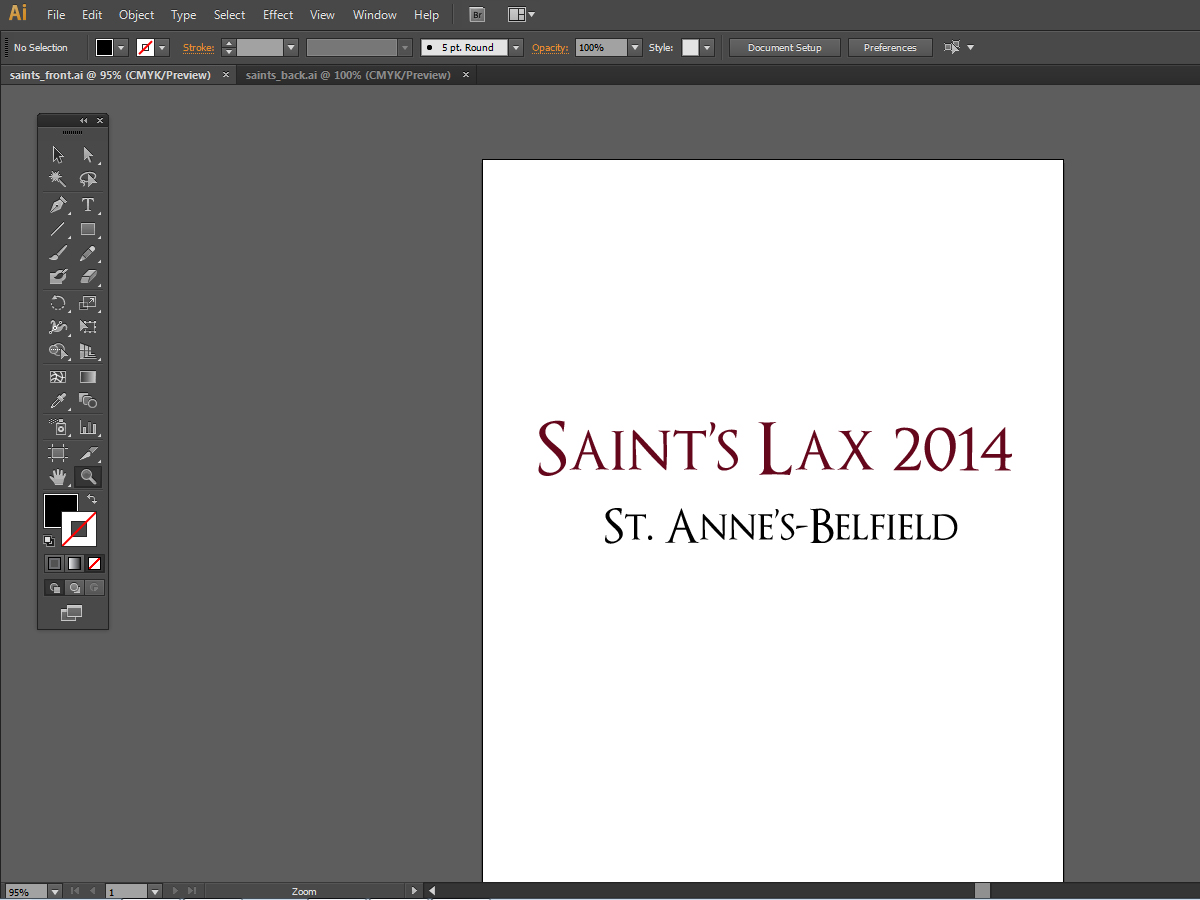Select the Pen tool
Viewport: 1200px width, 900px height.
click(x=58, y=205)
